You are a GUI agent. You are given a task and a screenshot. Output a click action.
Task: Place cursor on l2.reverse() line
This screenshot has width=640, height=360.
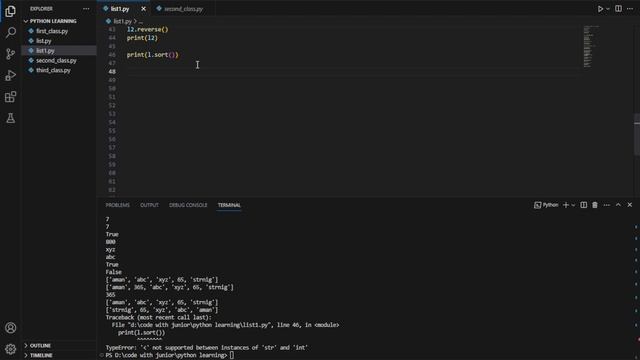pyautogui.click(x=147, y=29)
